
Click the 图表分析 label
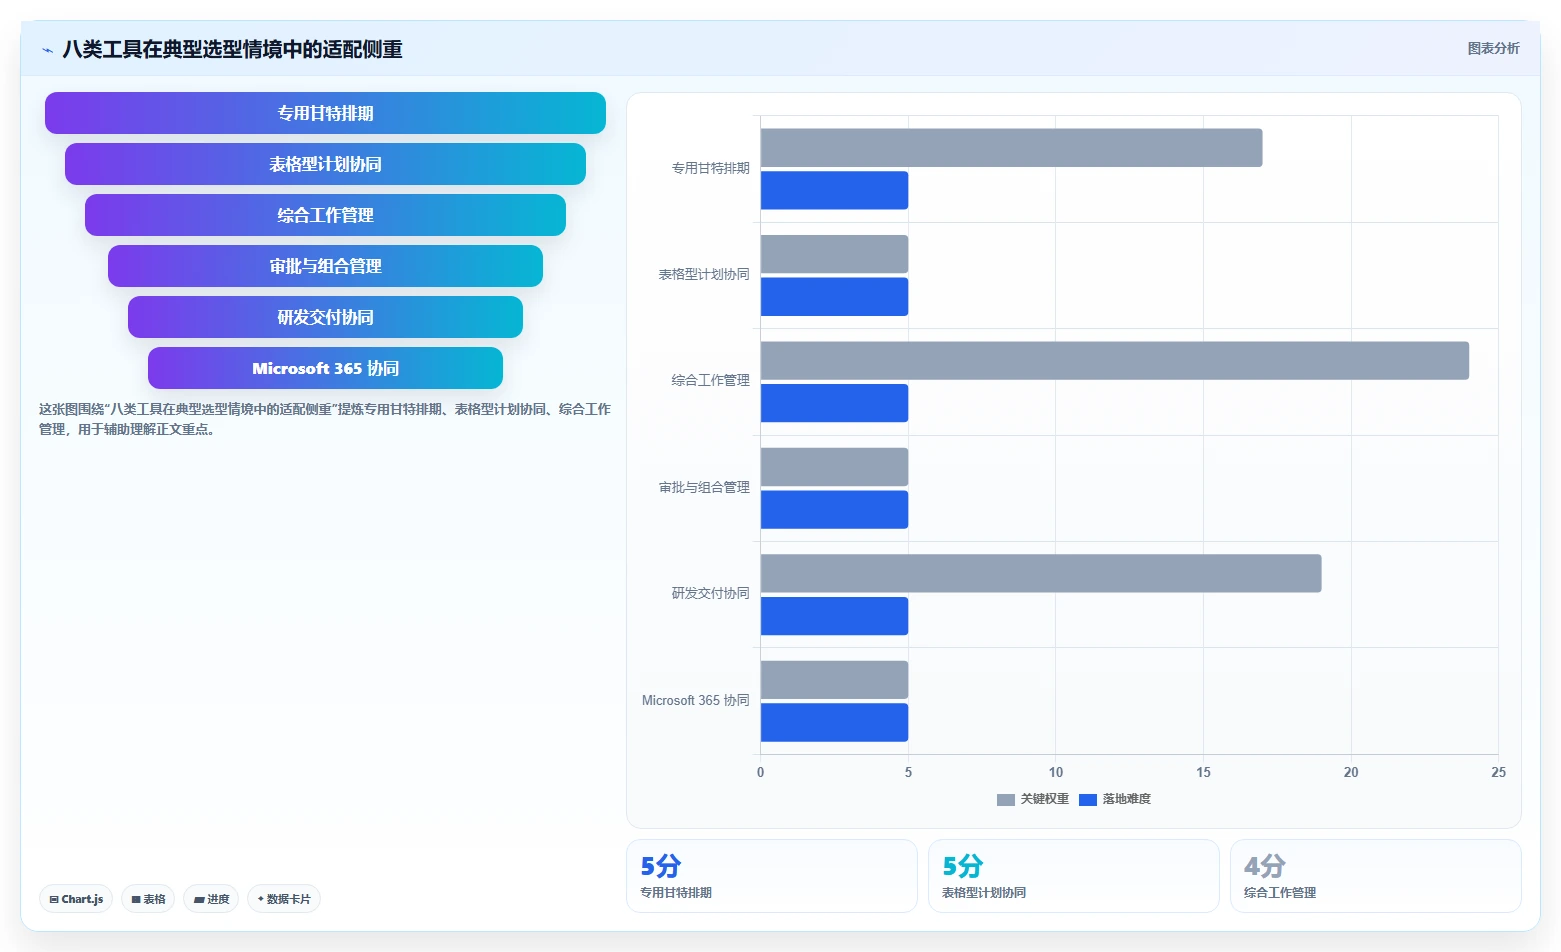(x=1493, y=48)
